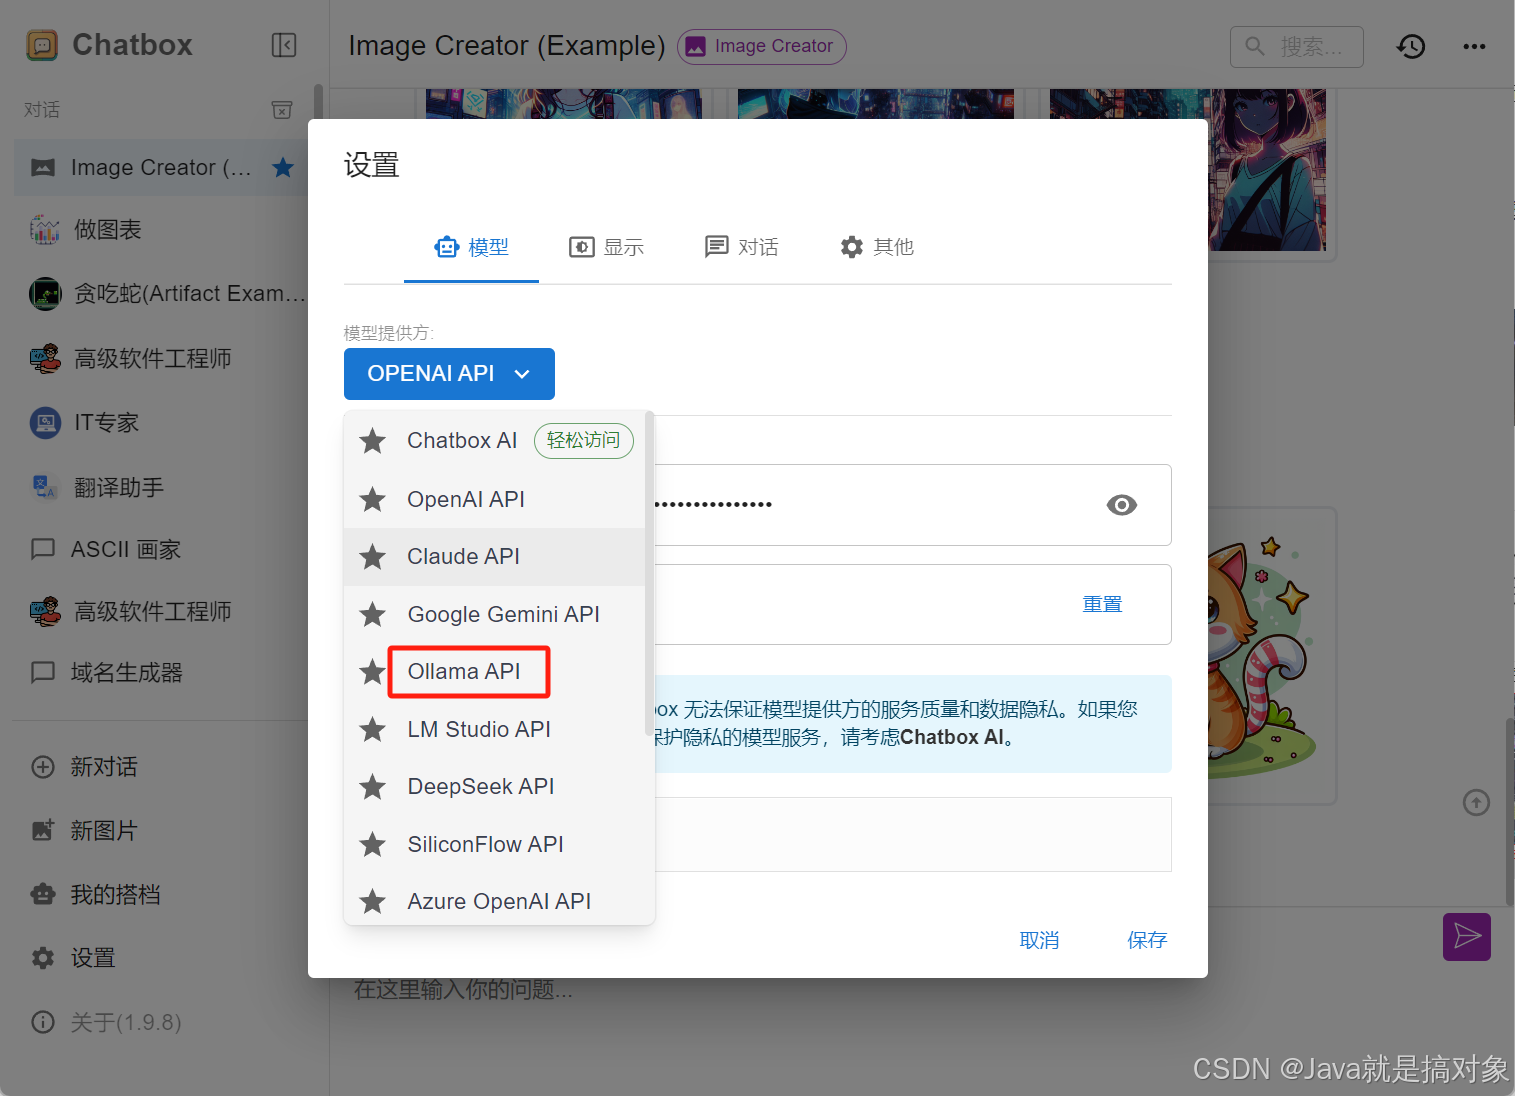Click the 新对话 plus icon

pos(43,767)
